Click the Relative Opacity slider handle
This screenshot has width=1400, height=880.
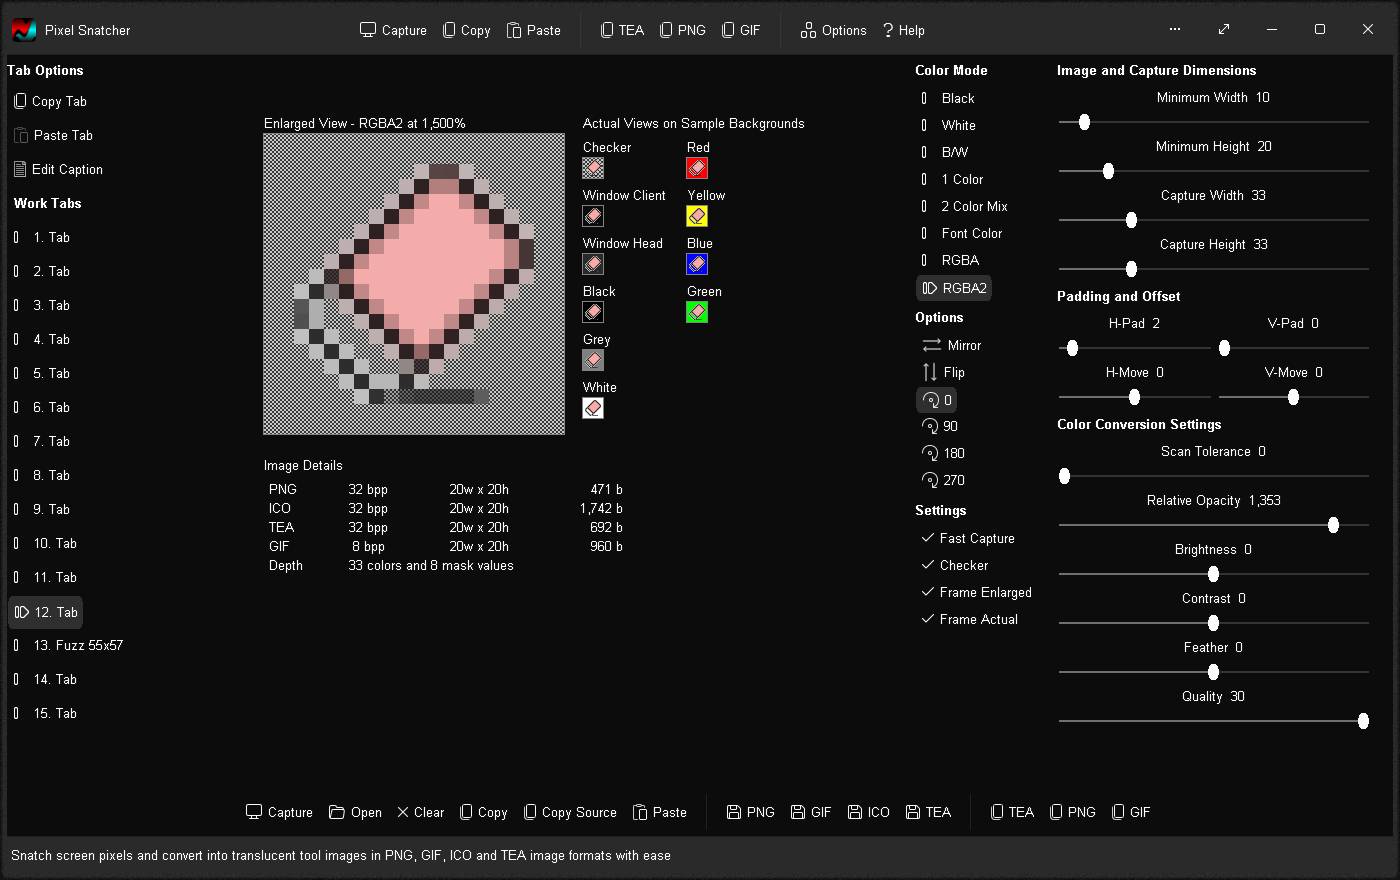pyautogui.click(x=1333, y=525)
